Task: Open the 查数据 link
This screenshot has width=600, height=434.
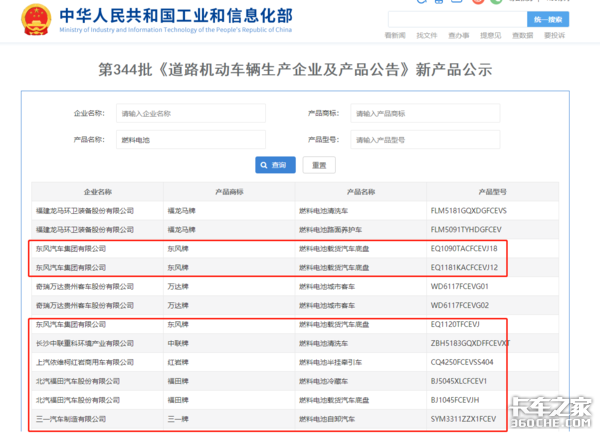Action: click(x=523, y=35)
